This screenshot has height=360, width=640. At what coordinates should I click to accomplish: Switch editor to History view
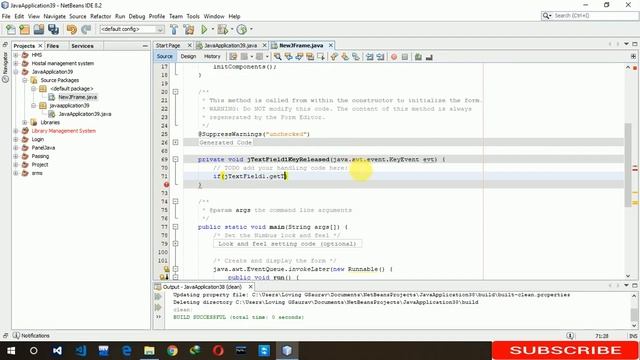[212, 57]
